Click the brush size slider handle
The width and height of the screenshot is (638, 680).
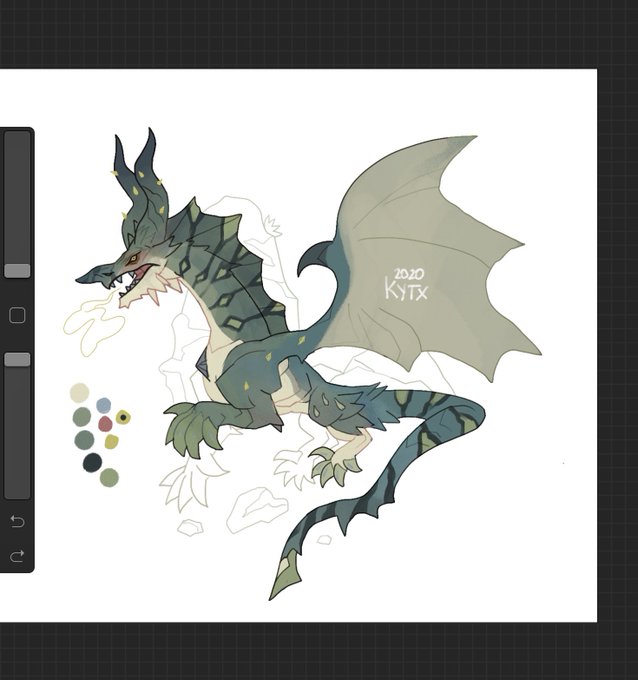pyautogui.click(x=17, y=271)
